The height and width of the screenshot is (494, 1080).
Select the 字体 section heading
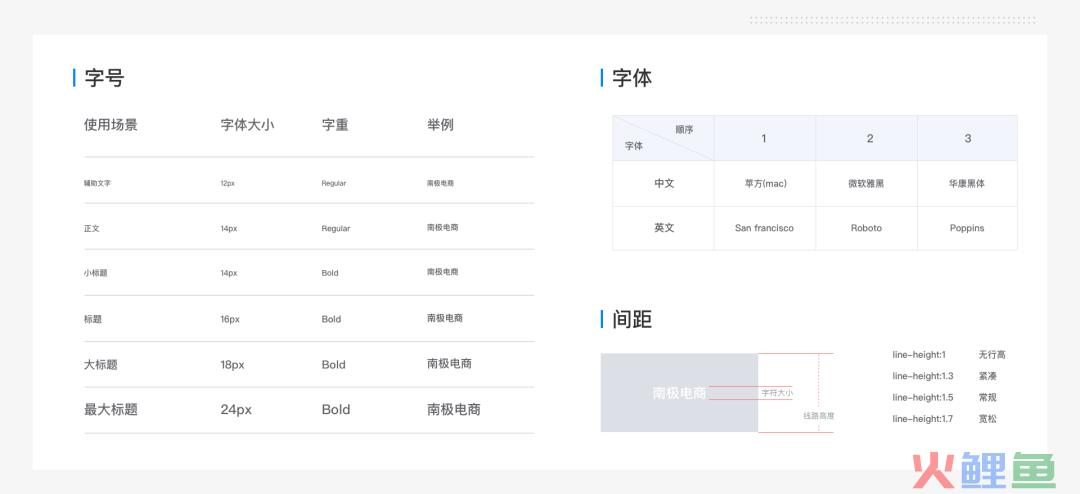coord(632,78)
